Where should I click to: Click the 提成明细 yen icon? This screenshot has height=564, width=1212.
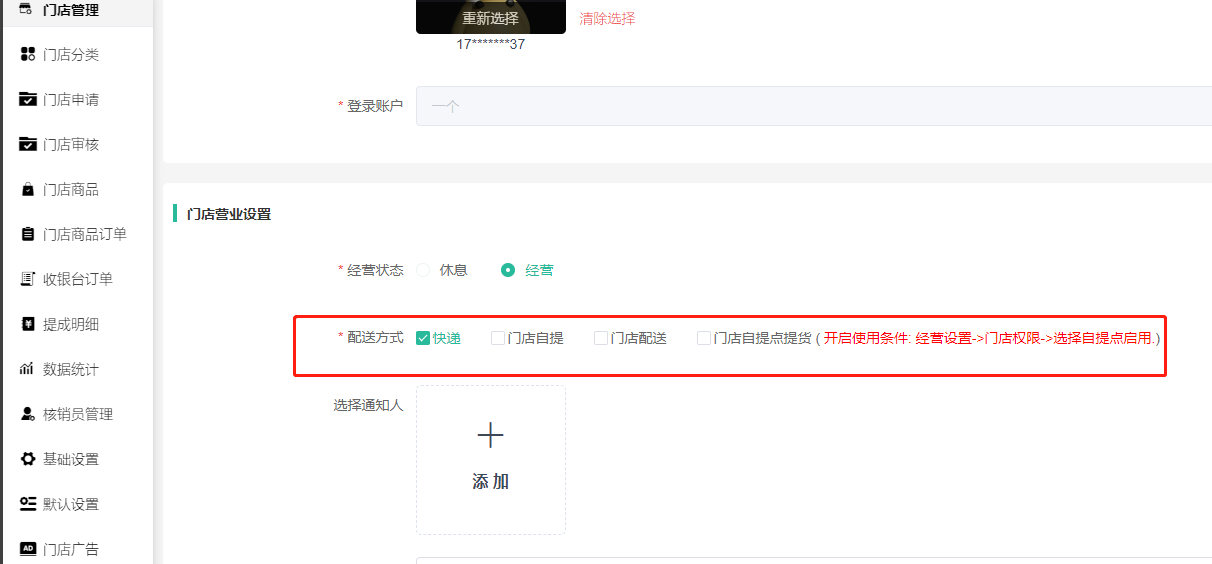pos(28,324)
